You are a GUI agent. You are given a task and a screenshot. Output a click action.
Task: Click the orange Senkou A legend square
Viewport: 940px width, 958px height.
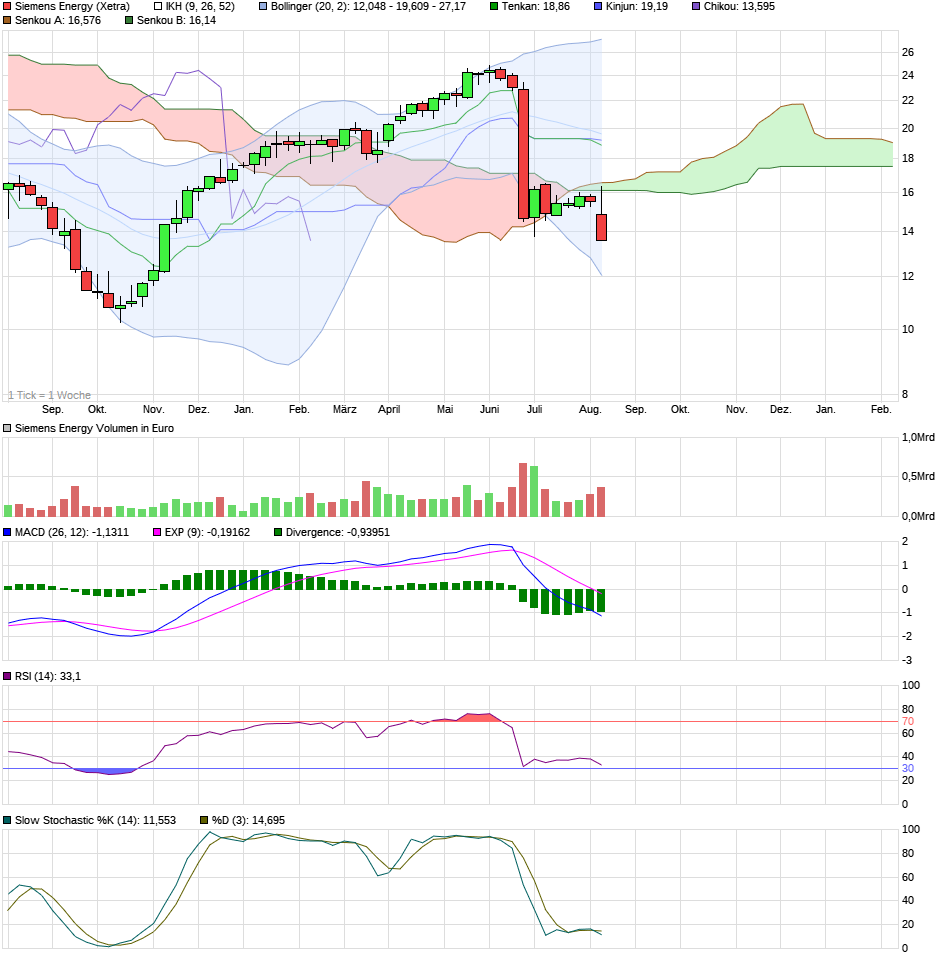click(8, 22)
